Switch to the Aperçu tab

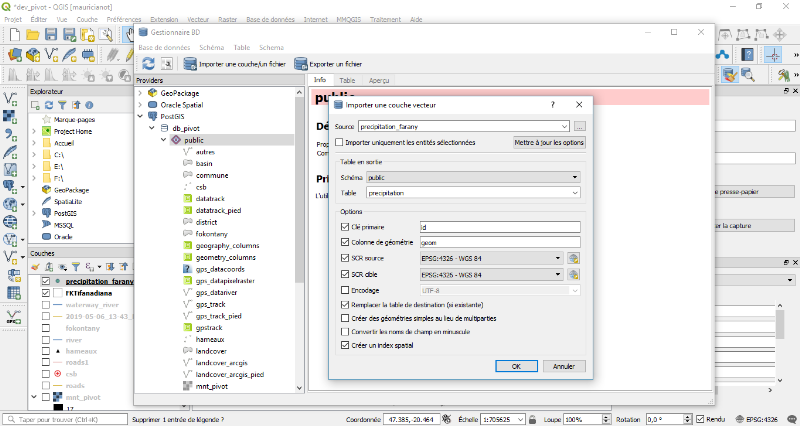point(379,79)
